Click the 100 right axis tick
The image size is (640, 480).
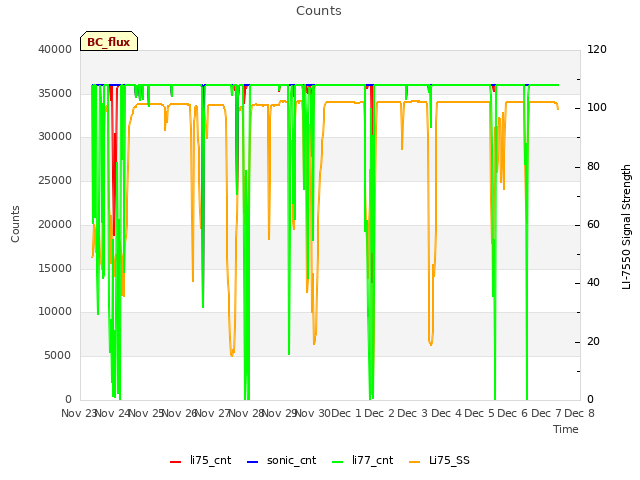(x=597, y=108)
